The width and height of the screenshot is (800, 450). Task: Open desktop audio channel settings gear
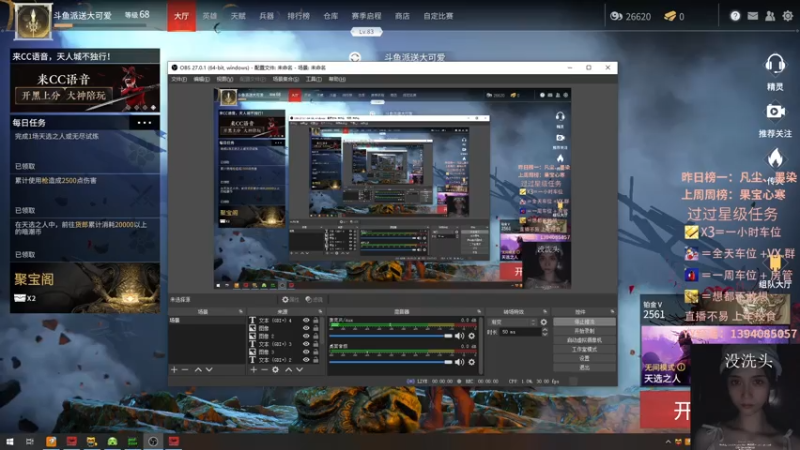[x=471, y=362]
